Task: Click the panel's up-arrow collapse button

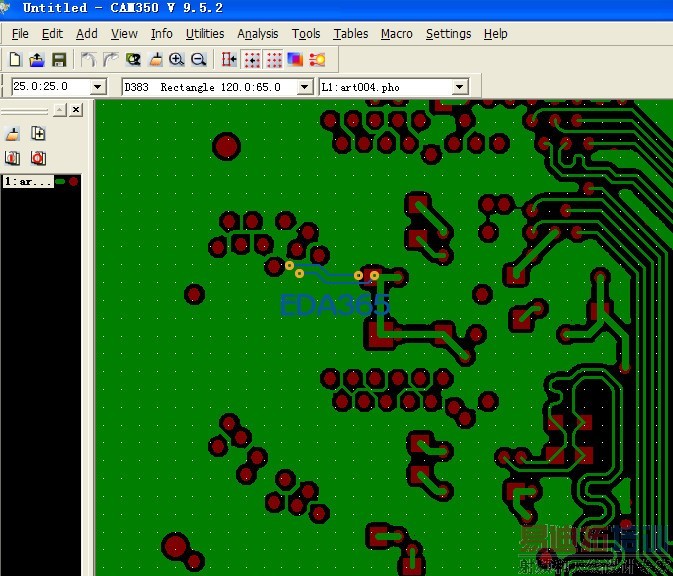Action: click(x=59, y=110)
